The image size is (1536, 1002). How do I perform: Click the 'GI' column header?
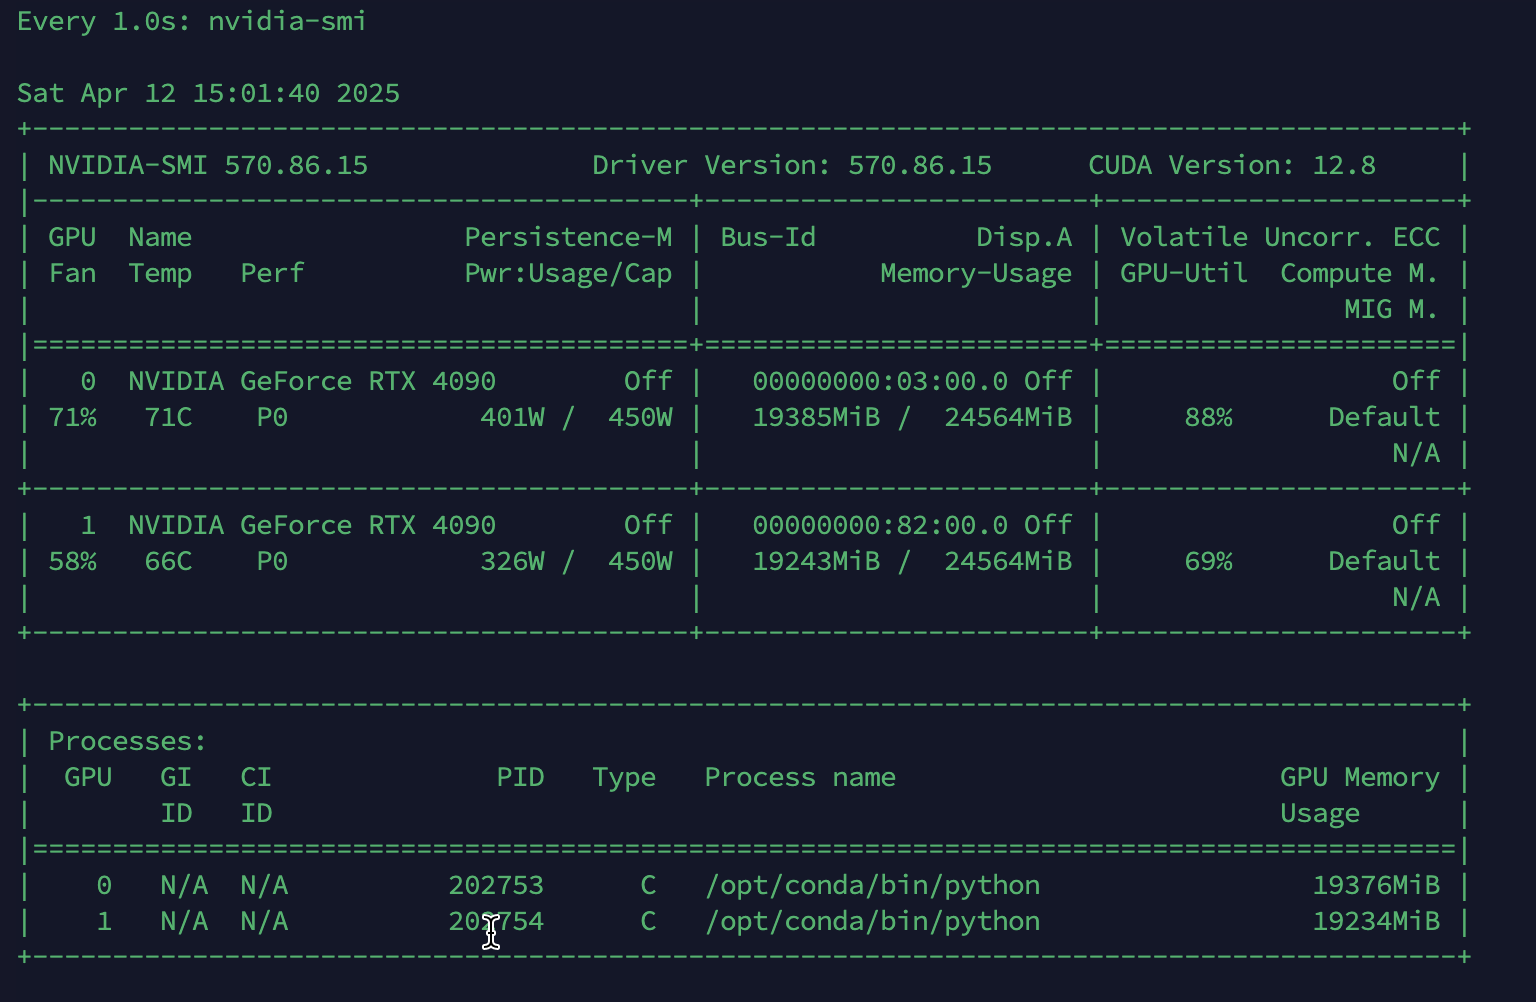pos(176,777)
